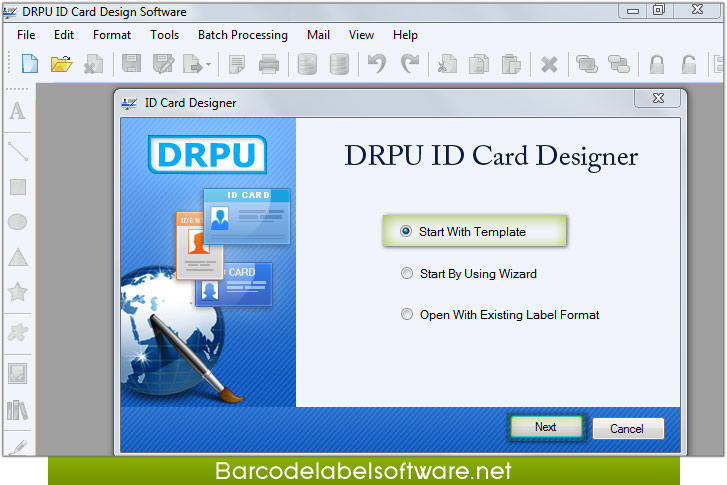Select the Triangle shape tool
Viewport: 727px width, 485px height.
(x=18, y=257)
